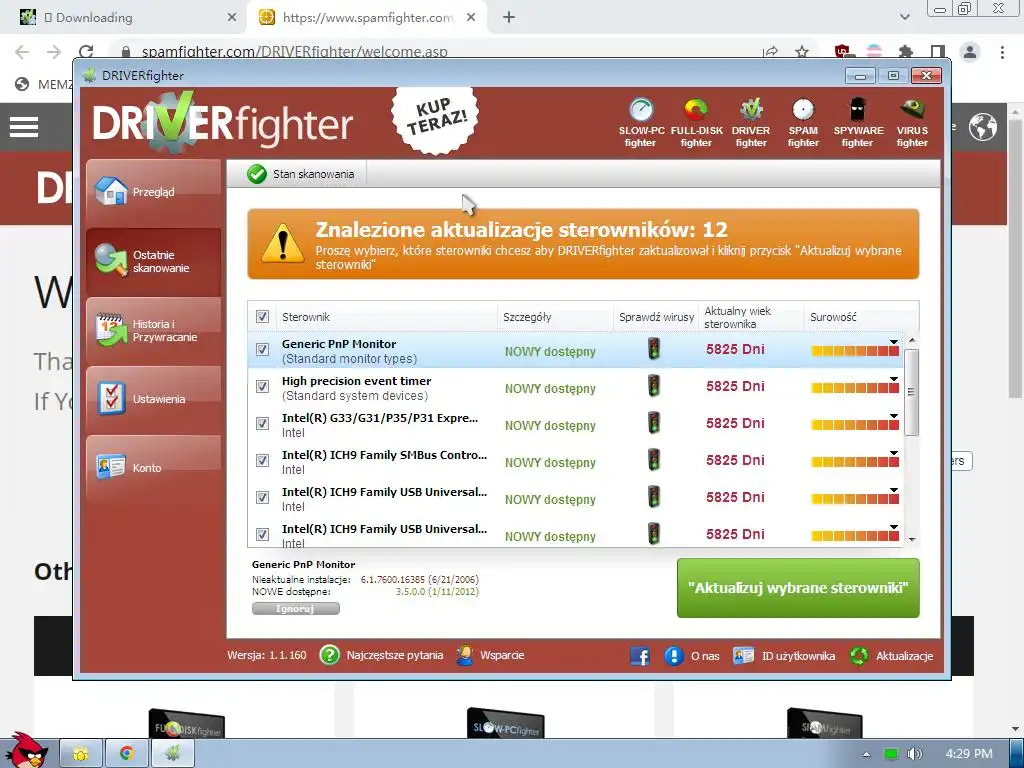Click the volume speaker tray icon

(x=914, y=754)
